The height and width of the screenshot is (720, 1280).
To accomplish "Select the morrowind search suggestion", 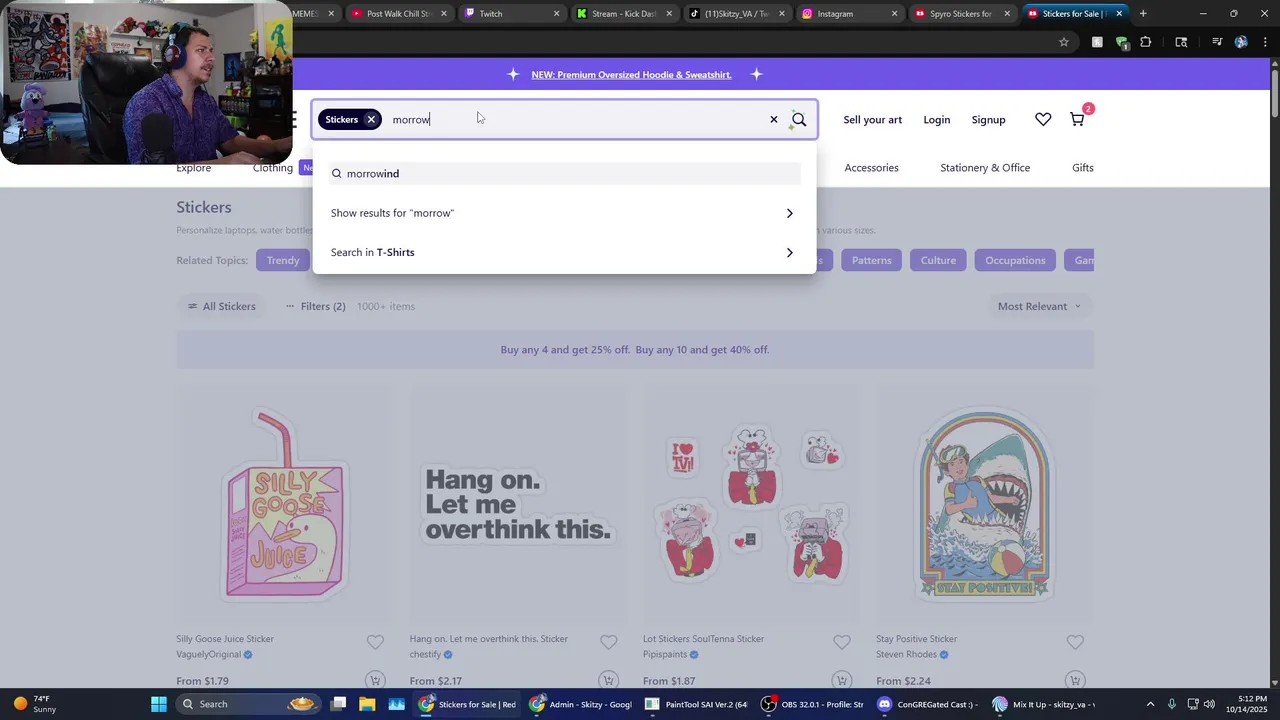I will click(565, 174).
